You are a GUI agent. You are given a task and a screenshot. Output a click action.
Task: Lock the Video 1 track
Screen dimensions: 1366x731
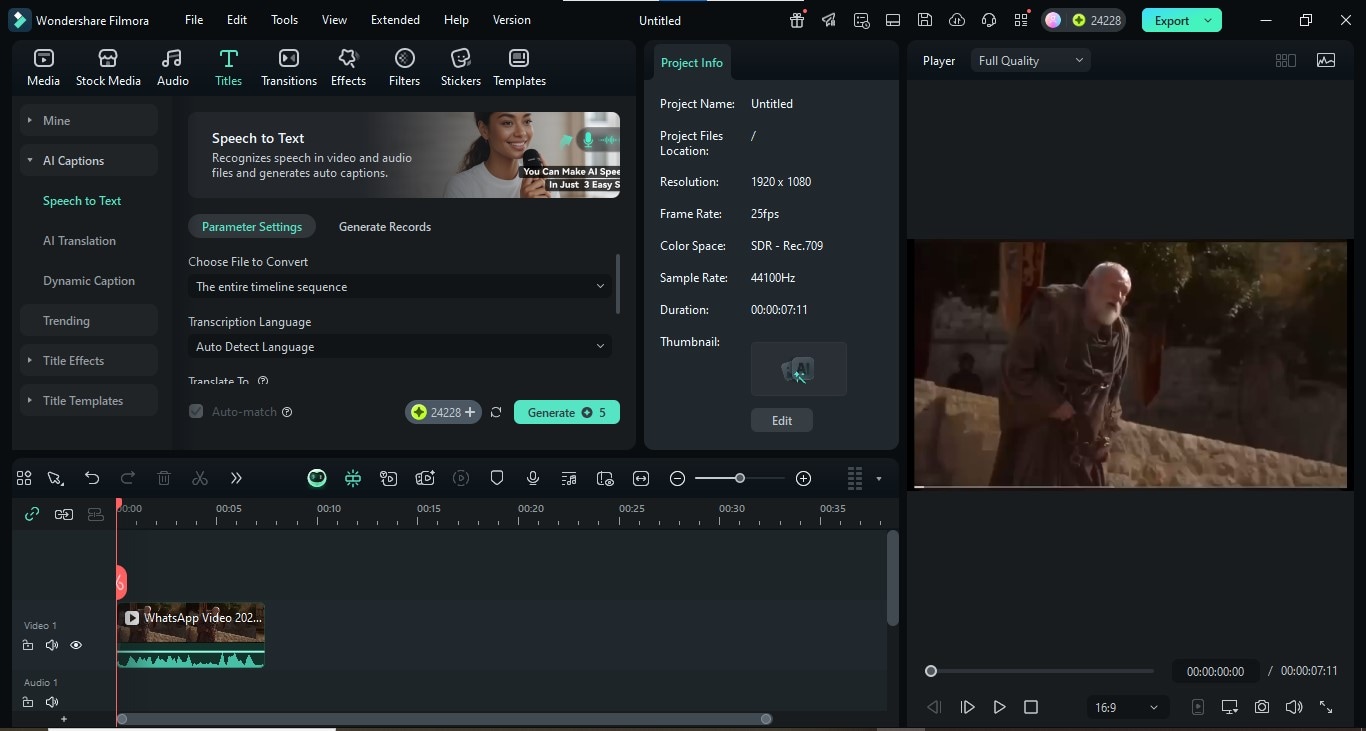(x=28, y=645)
